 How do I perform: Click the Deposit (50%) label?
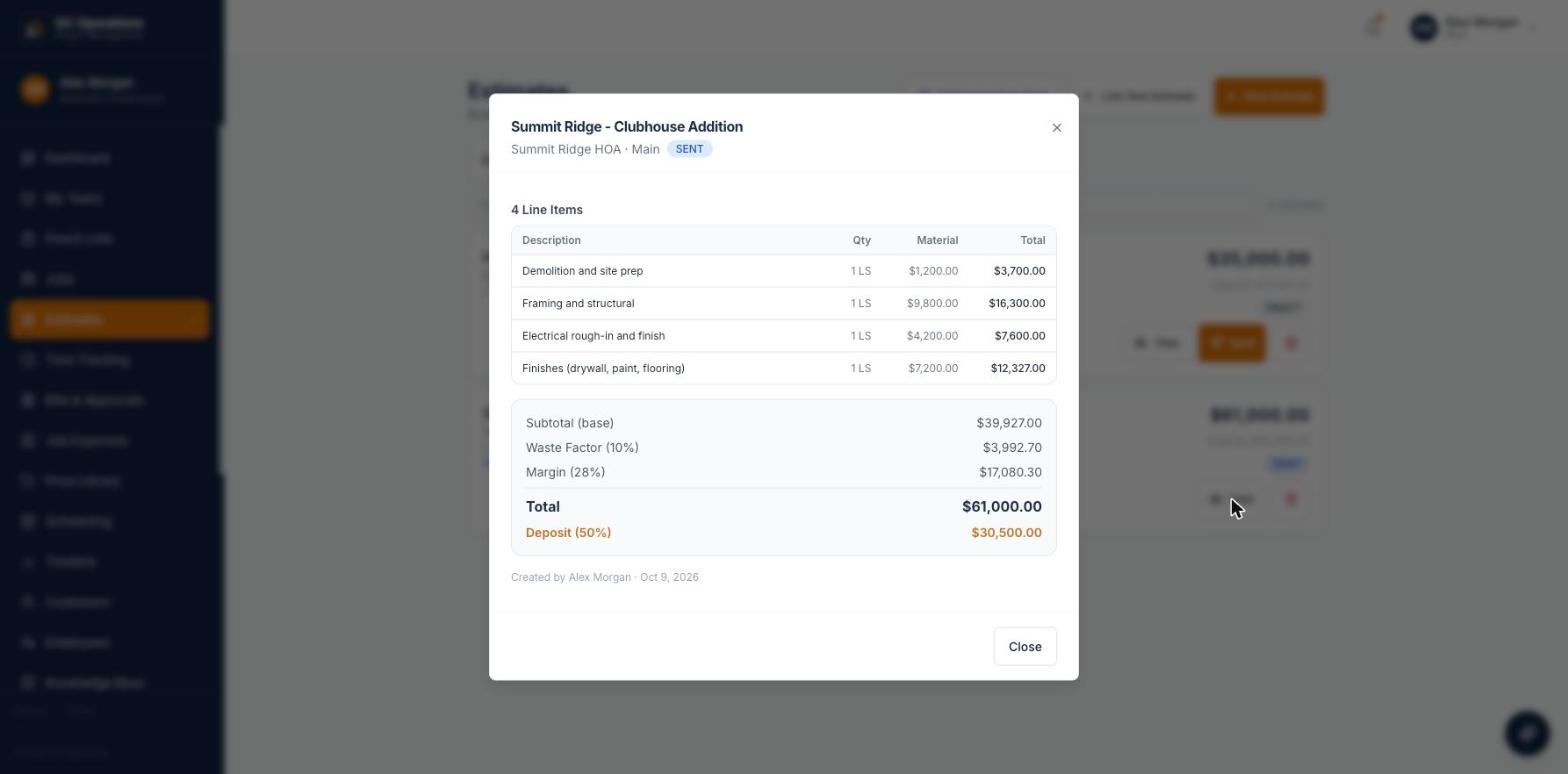pos(568,533)
